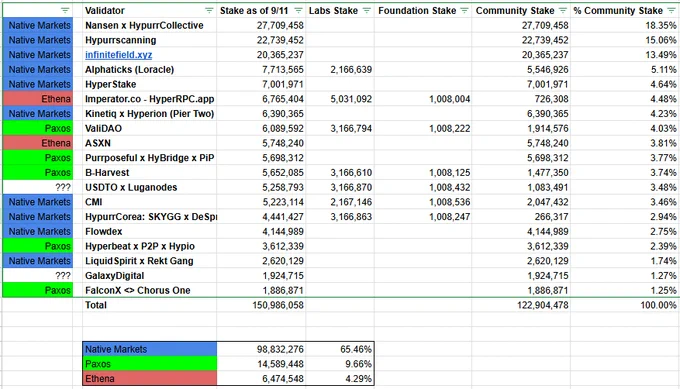The height and width of the screenshot is (389, 680).
Task: Select the Nansen x HypurrCollective cell
Action: (x=150, y=26)
